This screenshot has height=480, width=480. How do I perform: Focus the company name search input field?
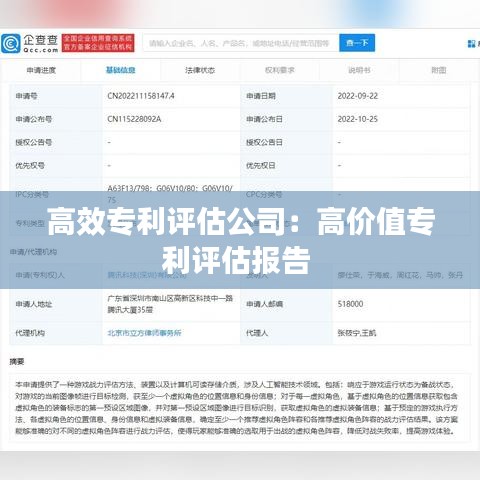241,43
